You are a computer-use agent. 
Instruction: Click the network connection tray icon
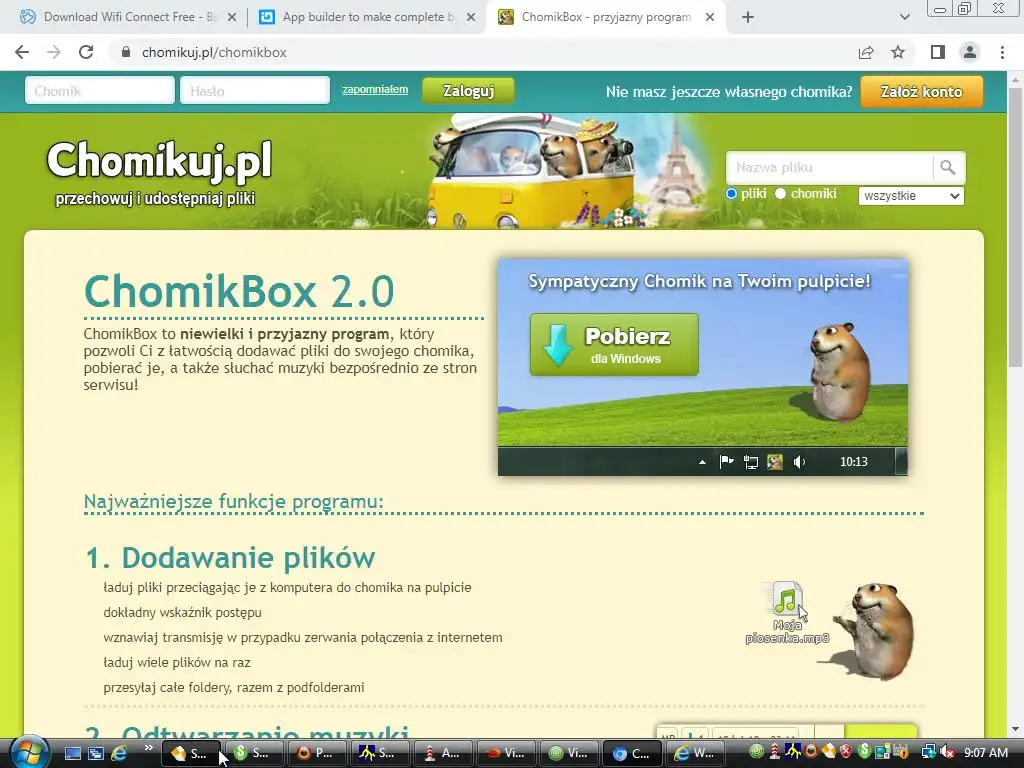[x=929, y=752]
